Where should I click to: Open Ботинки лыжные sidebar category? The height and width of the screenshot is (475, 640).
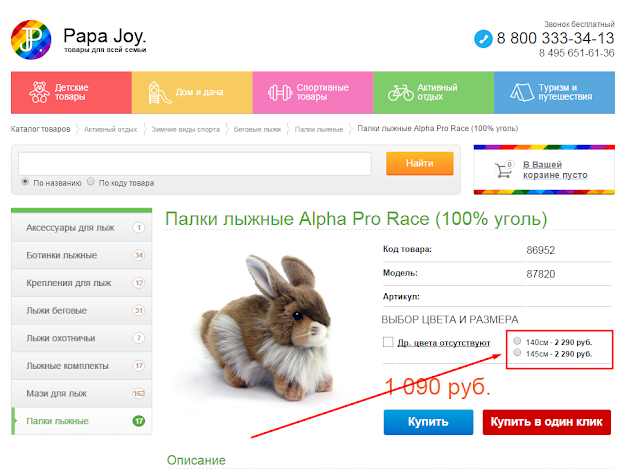82,255
